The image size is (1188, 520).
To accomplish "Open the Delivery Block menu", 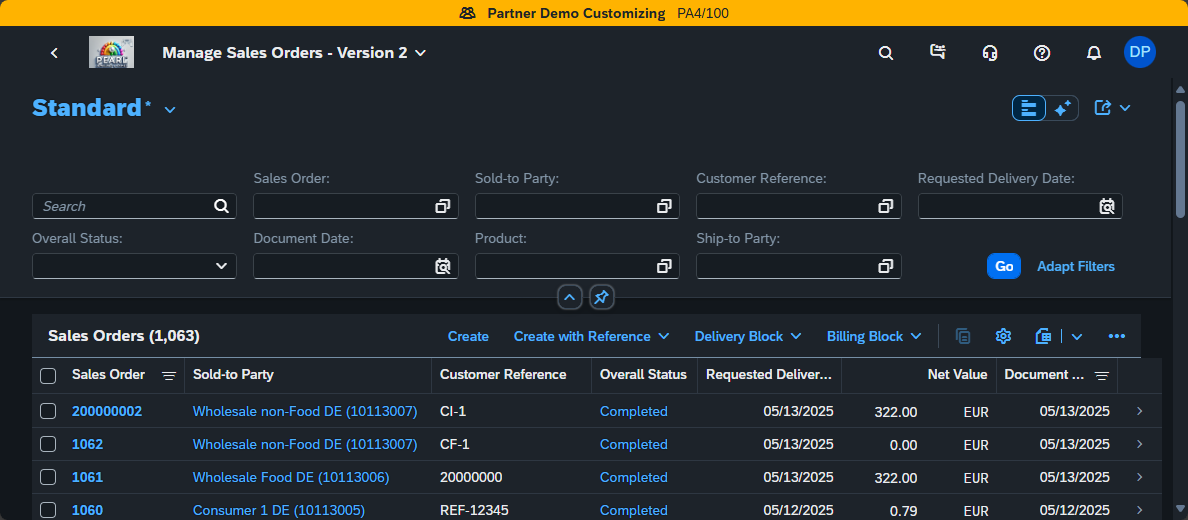I will pos(748,336).
